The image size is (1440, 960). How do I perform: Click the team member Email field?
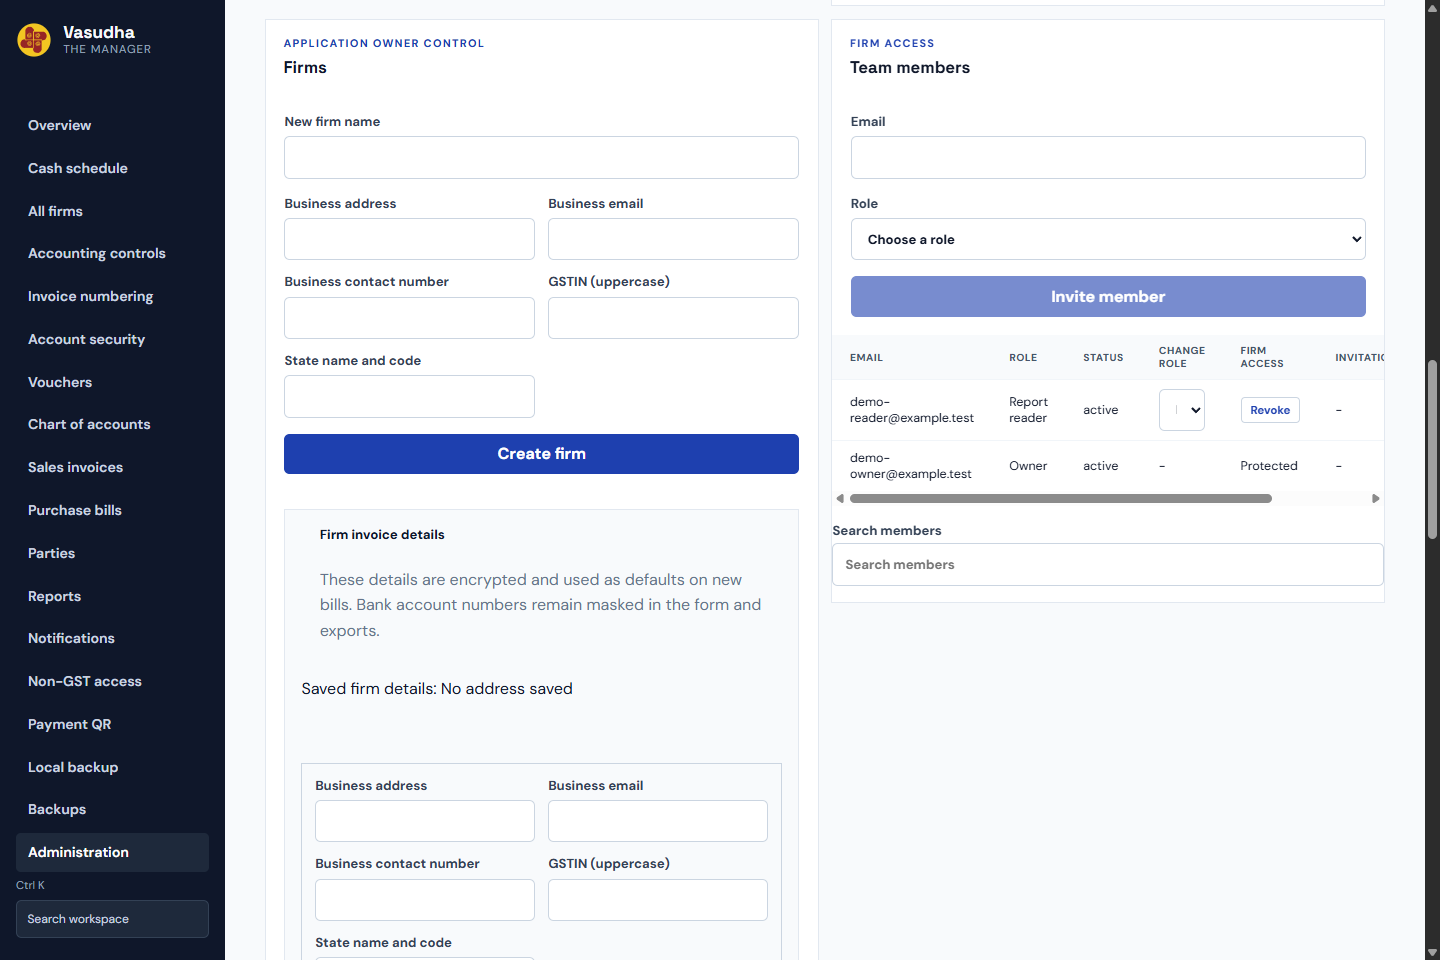[1108, 157]
